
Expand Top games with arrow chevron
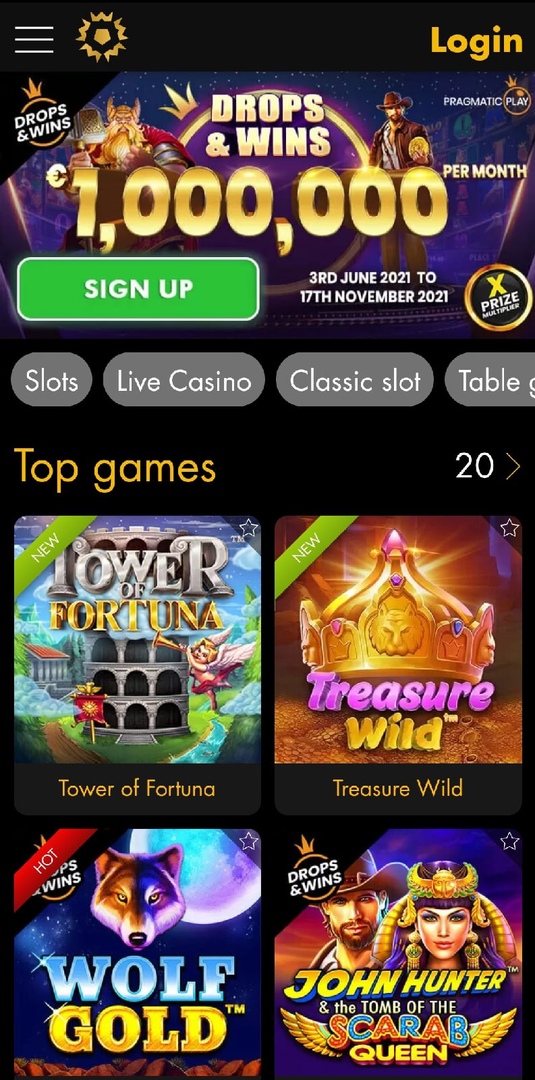[513, 467]
